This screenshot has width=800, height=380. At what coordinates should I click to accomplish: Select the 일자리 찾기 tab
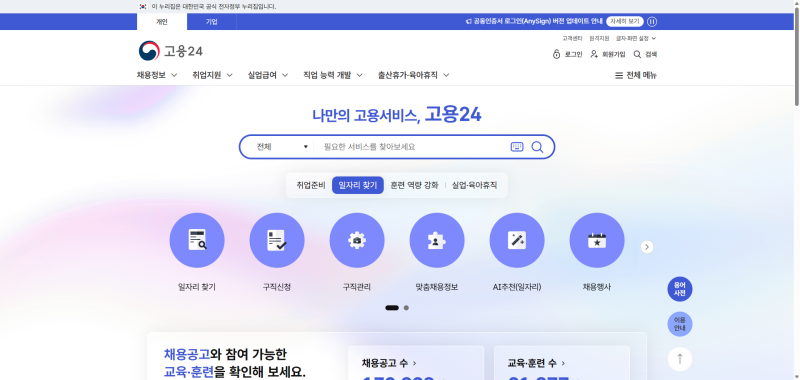[358, 185]
